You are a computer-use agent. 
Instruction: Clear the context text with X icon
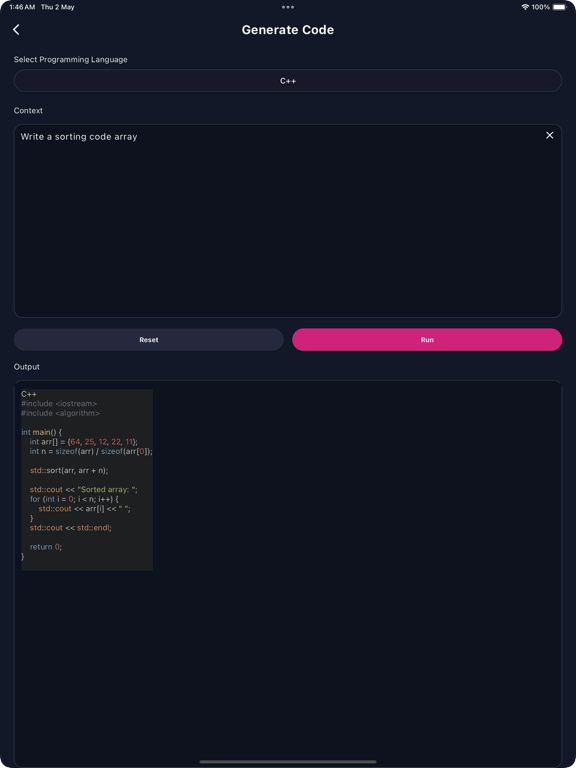(x=550, y=135)
